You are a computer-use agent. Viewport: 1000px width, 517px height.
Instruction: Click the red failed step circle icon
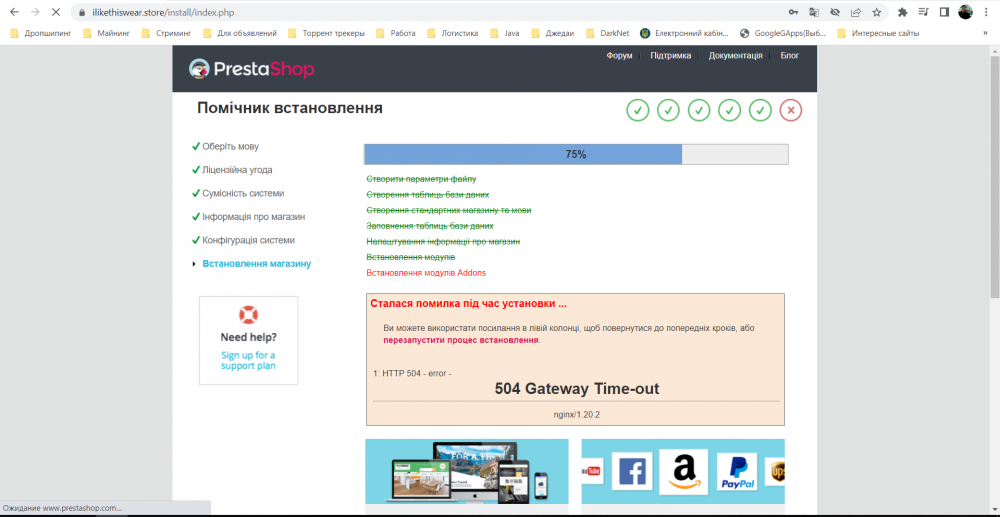791,110
